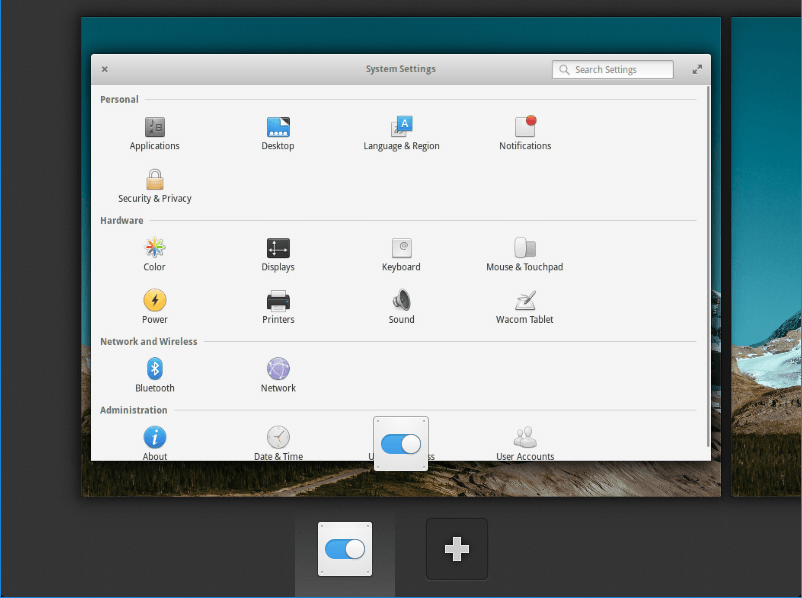Click the Administration section heading
Screen dimensions: 802x598
coord(133,410)
